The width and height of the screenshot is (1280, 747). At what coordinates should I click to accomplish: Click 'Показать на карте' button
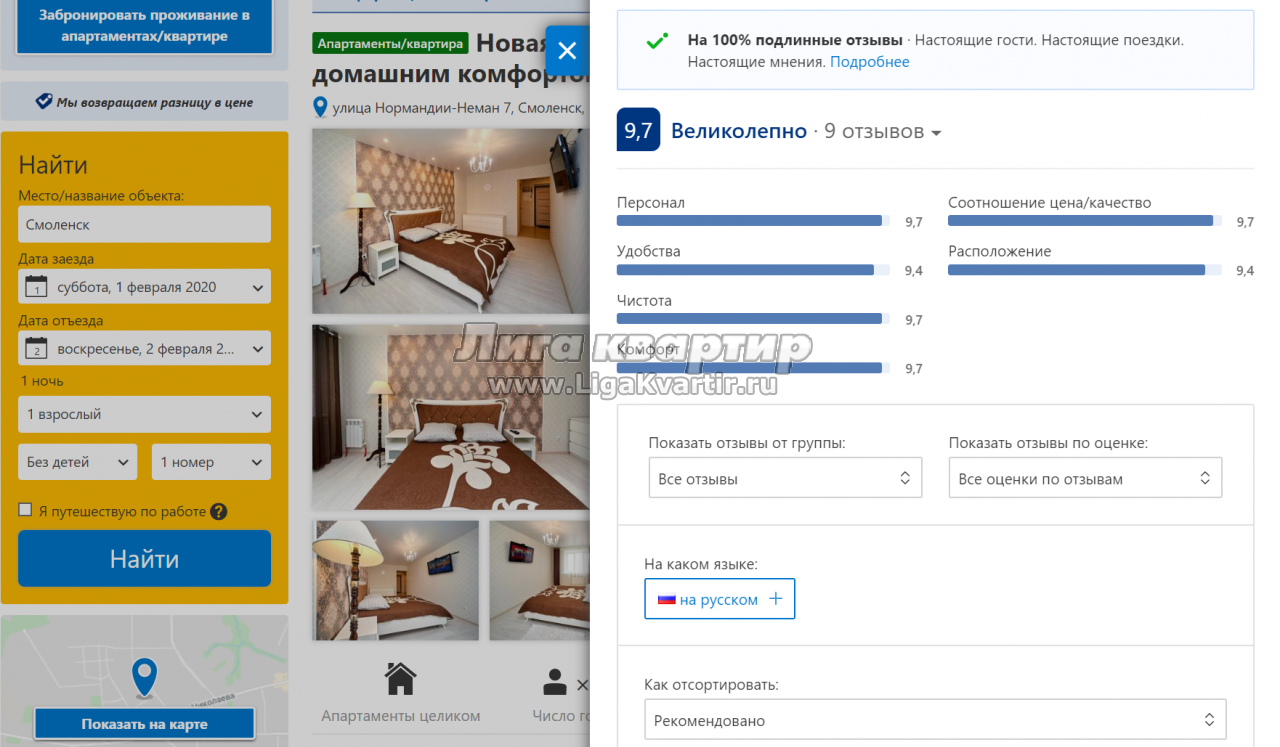coord(145,724)
